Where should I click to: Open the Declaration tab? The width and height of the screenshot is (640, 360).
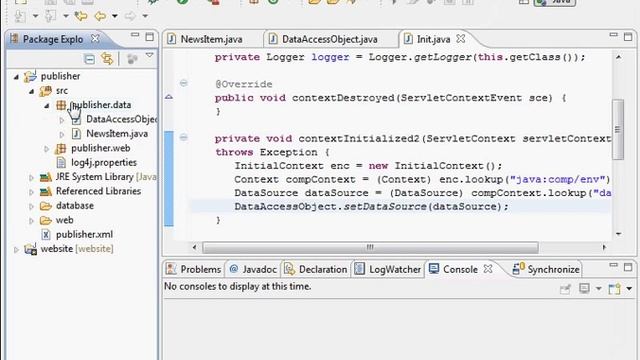coord(316,269)
